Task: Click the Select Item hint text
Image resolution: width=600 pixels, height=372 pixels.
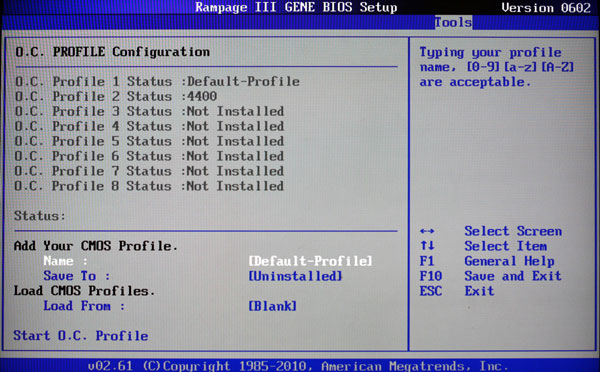Action: pos(505,246)
